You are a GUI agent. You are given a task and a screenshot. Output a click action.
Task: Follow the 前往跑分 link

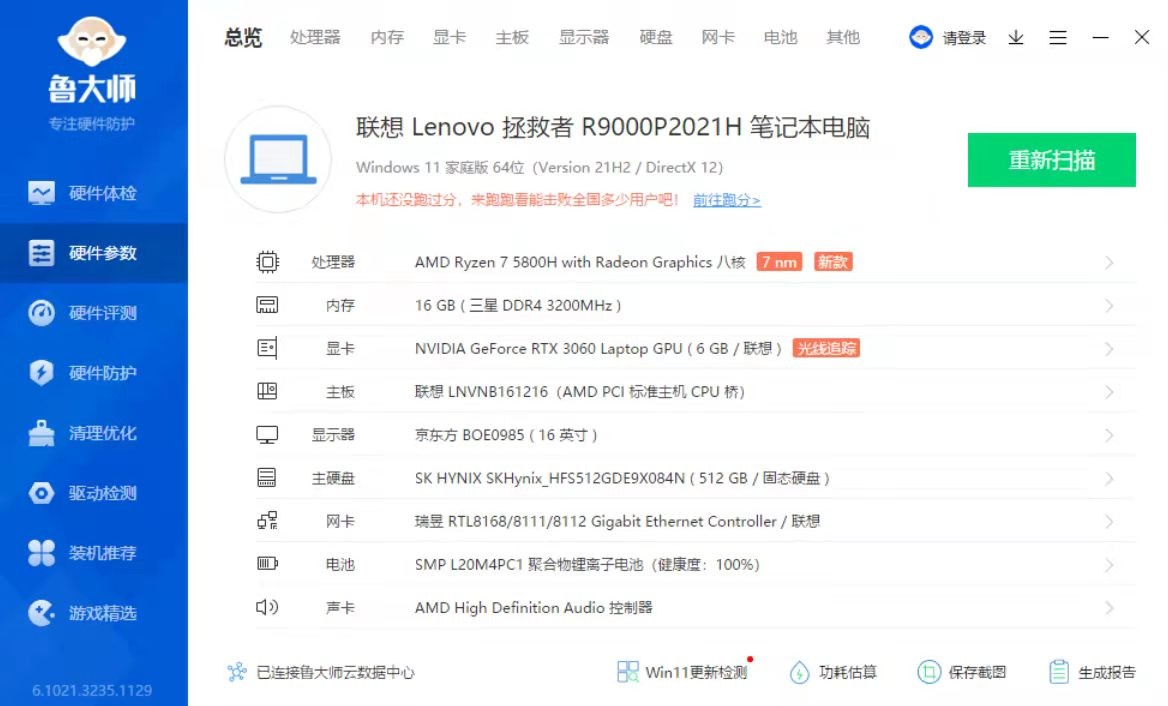click(x=726, y=200)
